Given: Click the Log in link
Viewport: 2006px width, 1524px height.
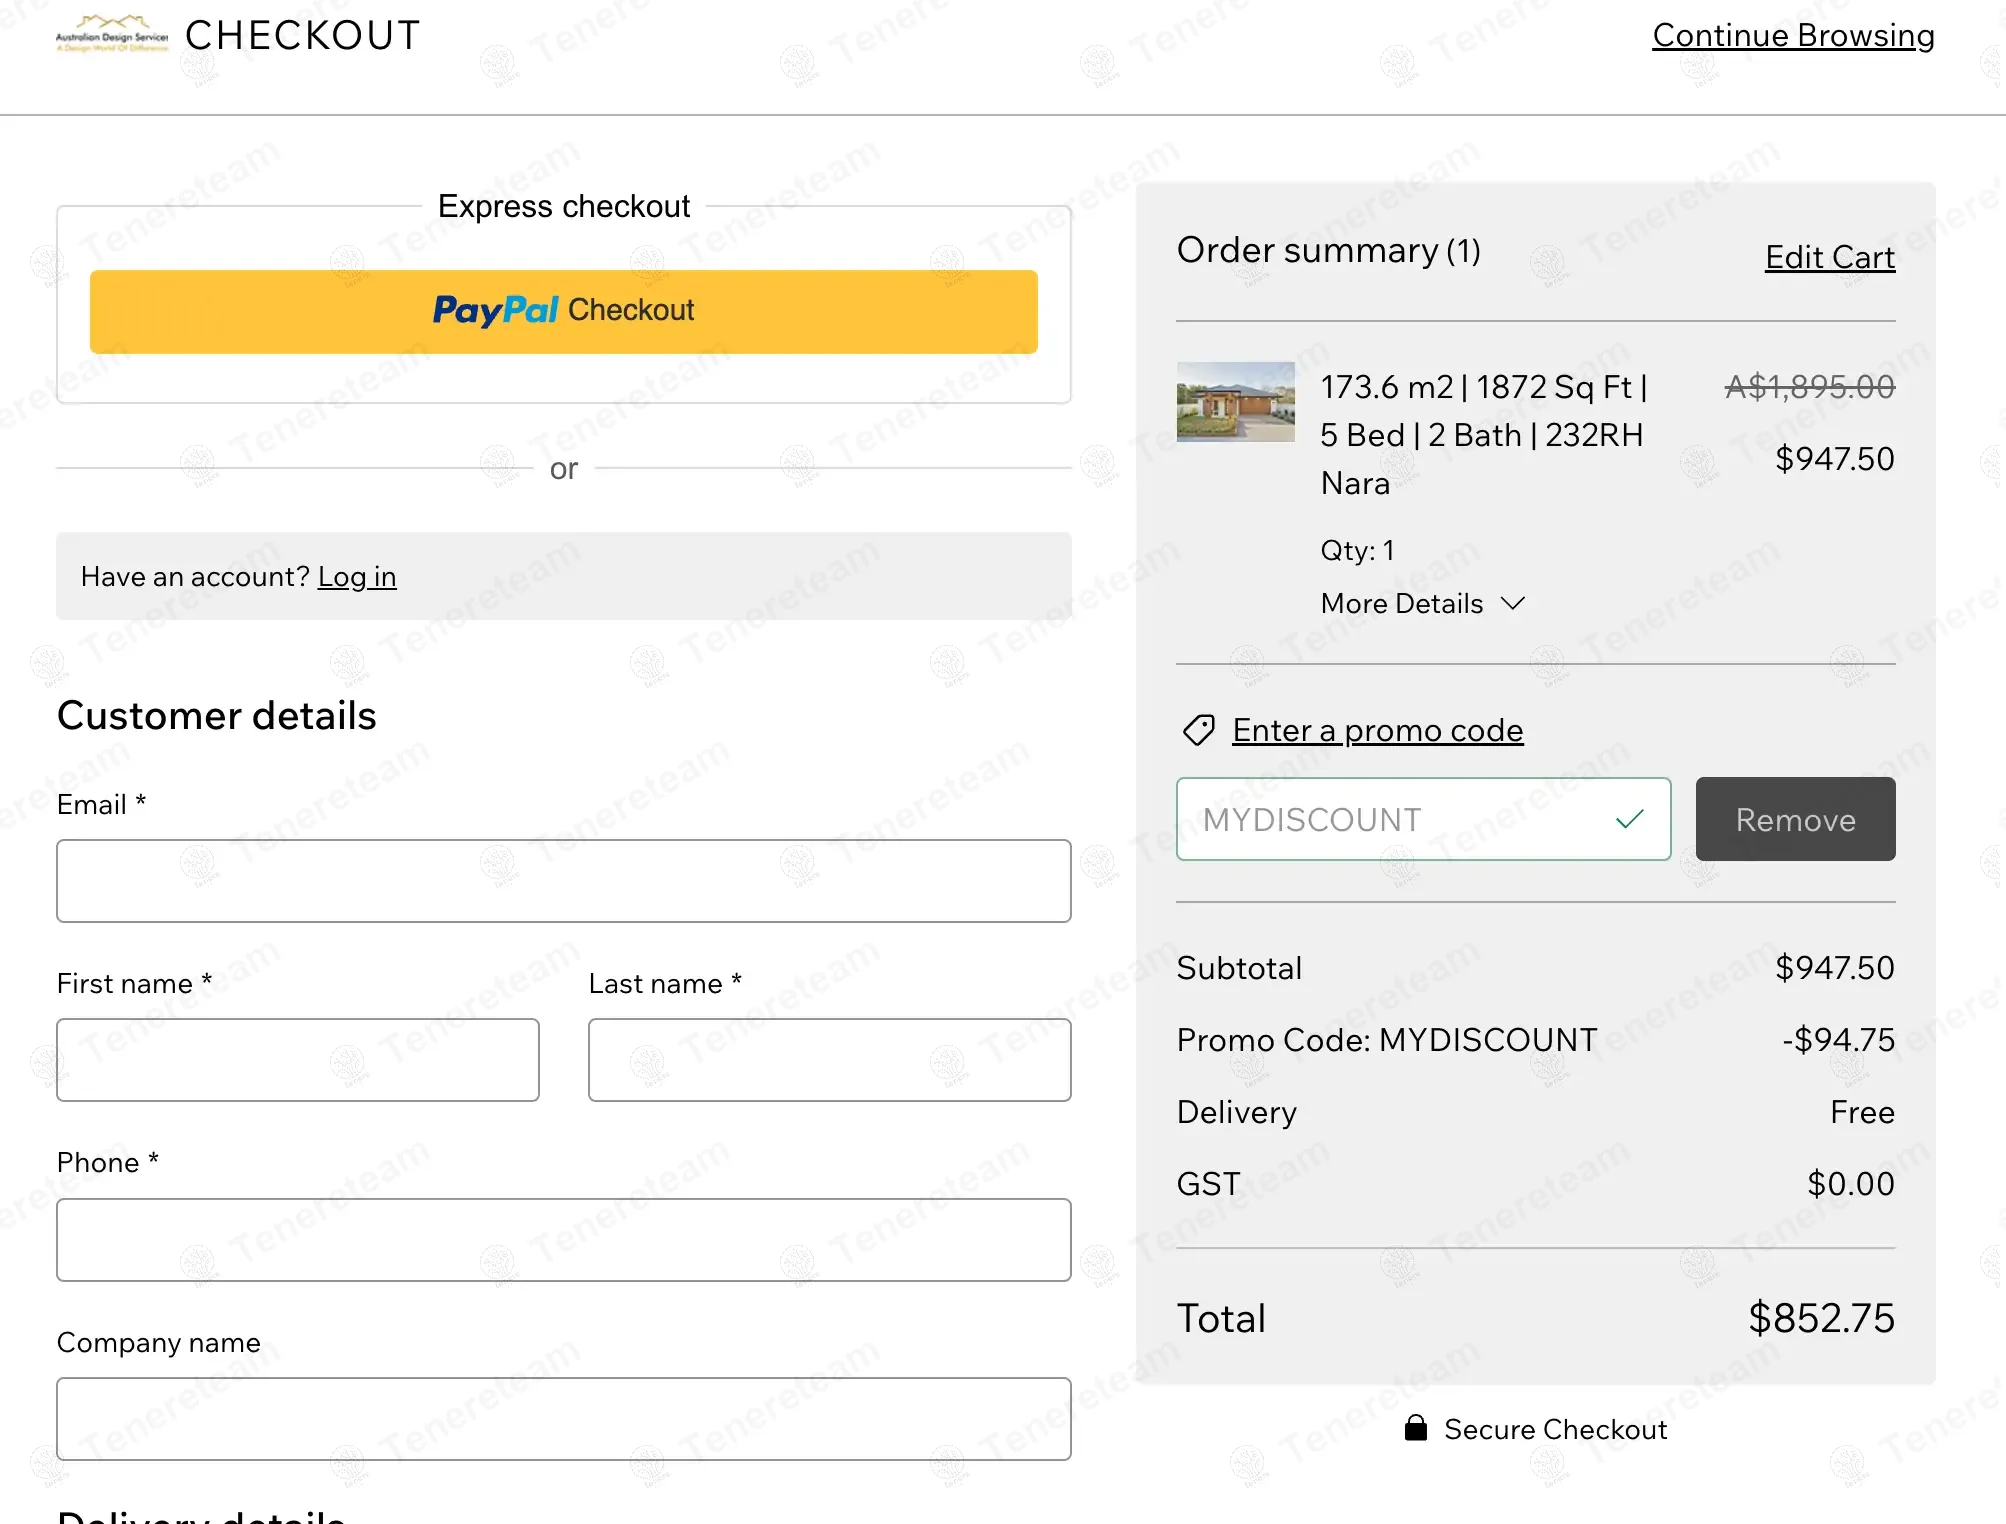Looking at the screenshot, I should click(357, 577).
